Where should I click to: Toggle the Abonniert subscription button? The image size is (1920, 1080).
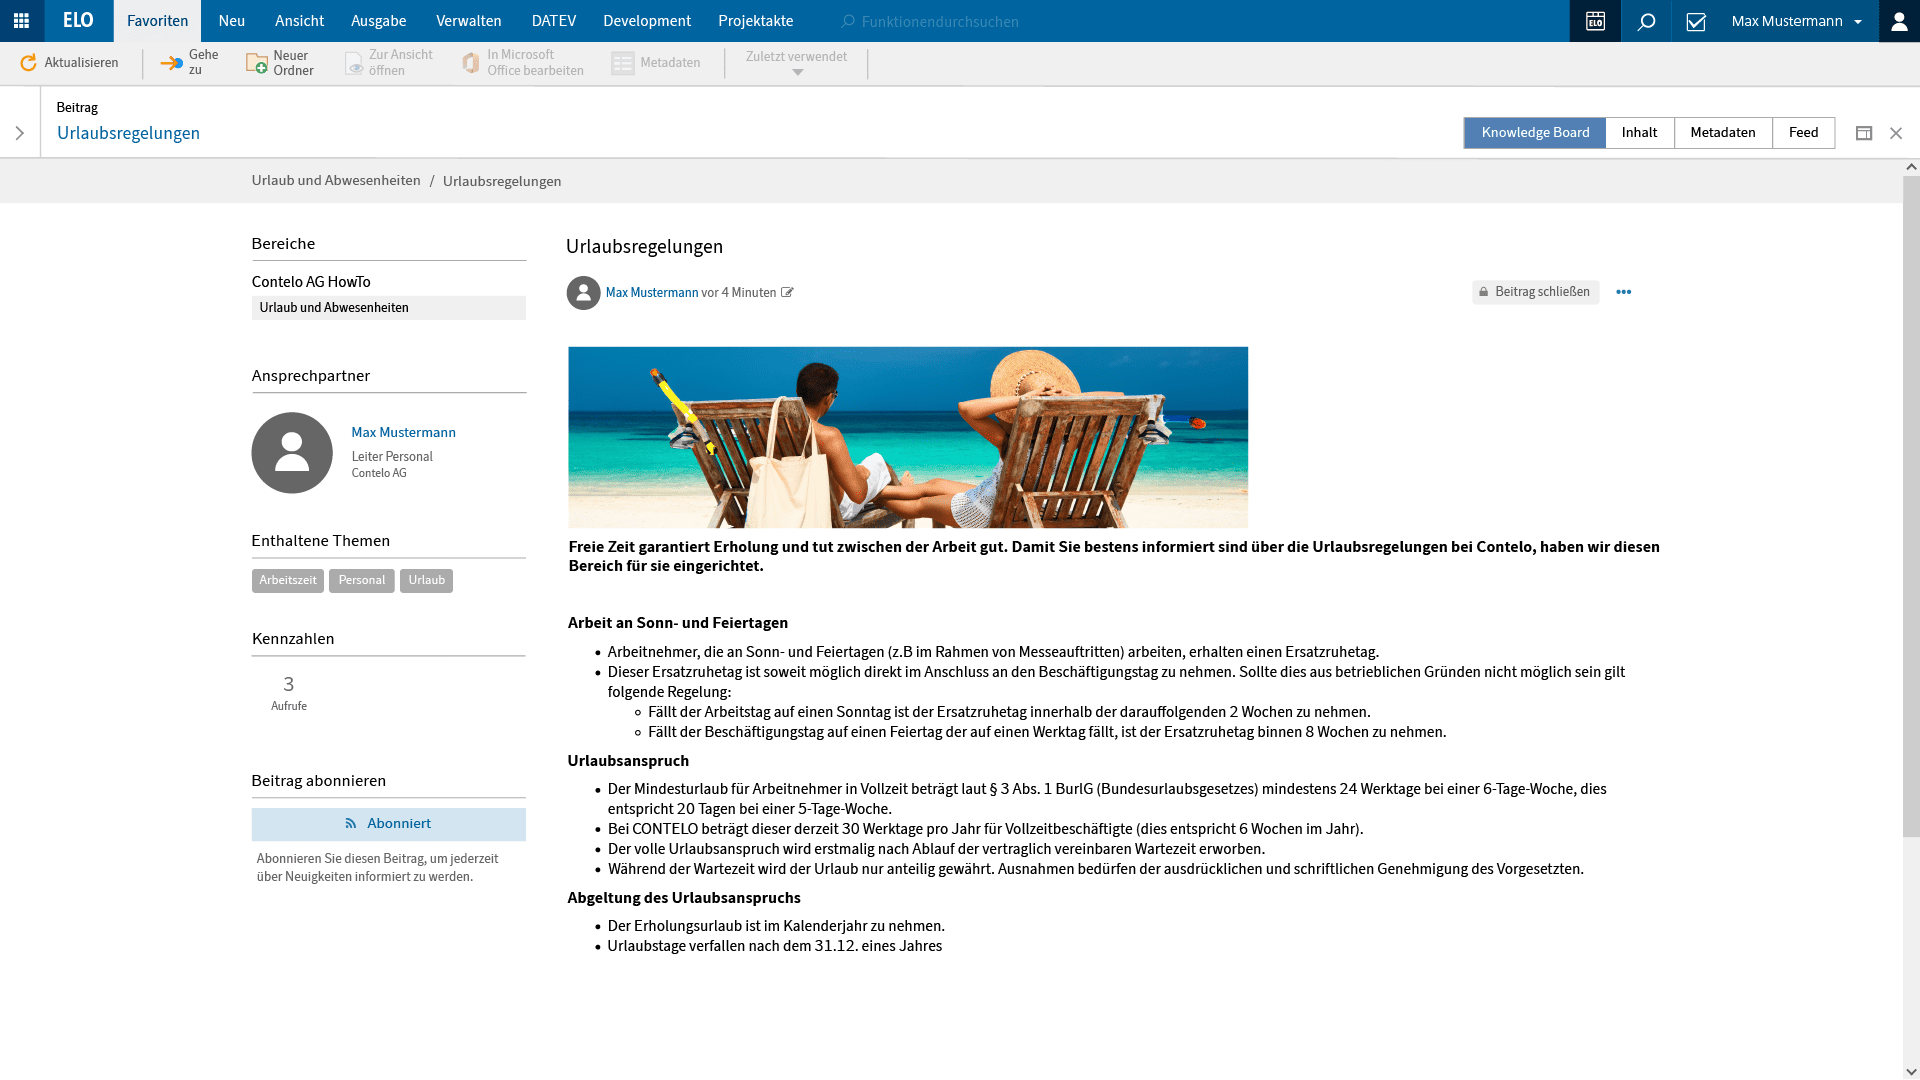(388, 824)
